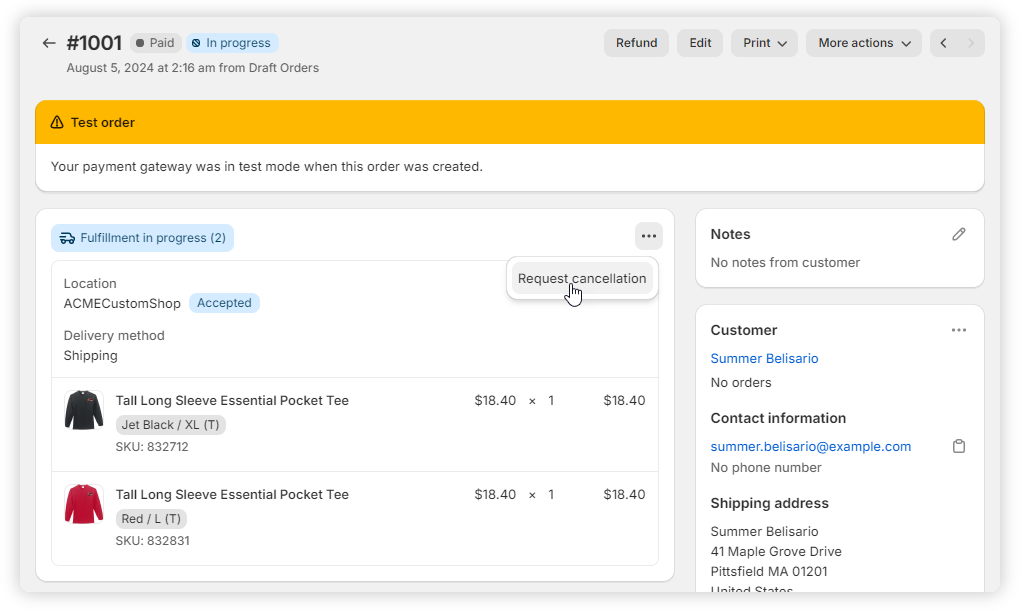The height and width of the screenshot is (611, 1027).
Task: Open the Customer section three-dot menu
Action: click(x=959, y=330)
